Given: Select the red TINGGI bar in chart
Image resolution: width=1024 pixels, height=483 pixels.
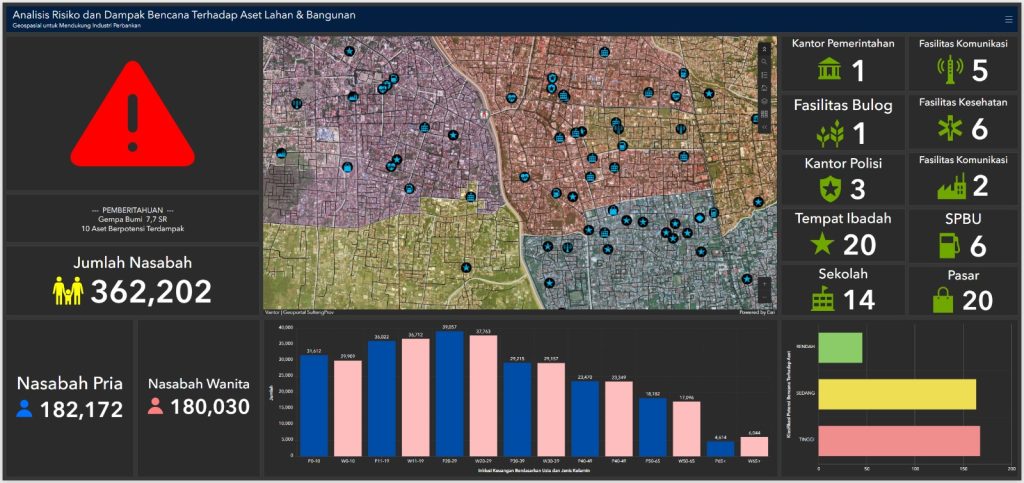Looking at the screenshot, I should coord(898,440).
